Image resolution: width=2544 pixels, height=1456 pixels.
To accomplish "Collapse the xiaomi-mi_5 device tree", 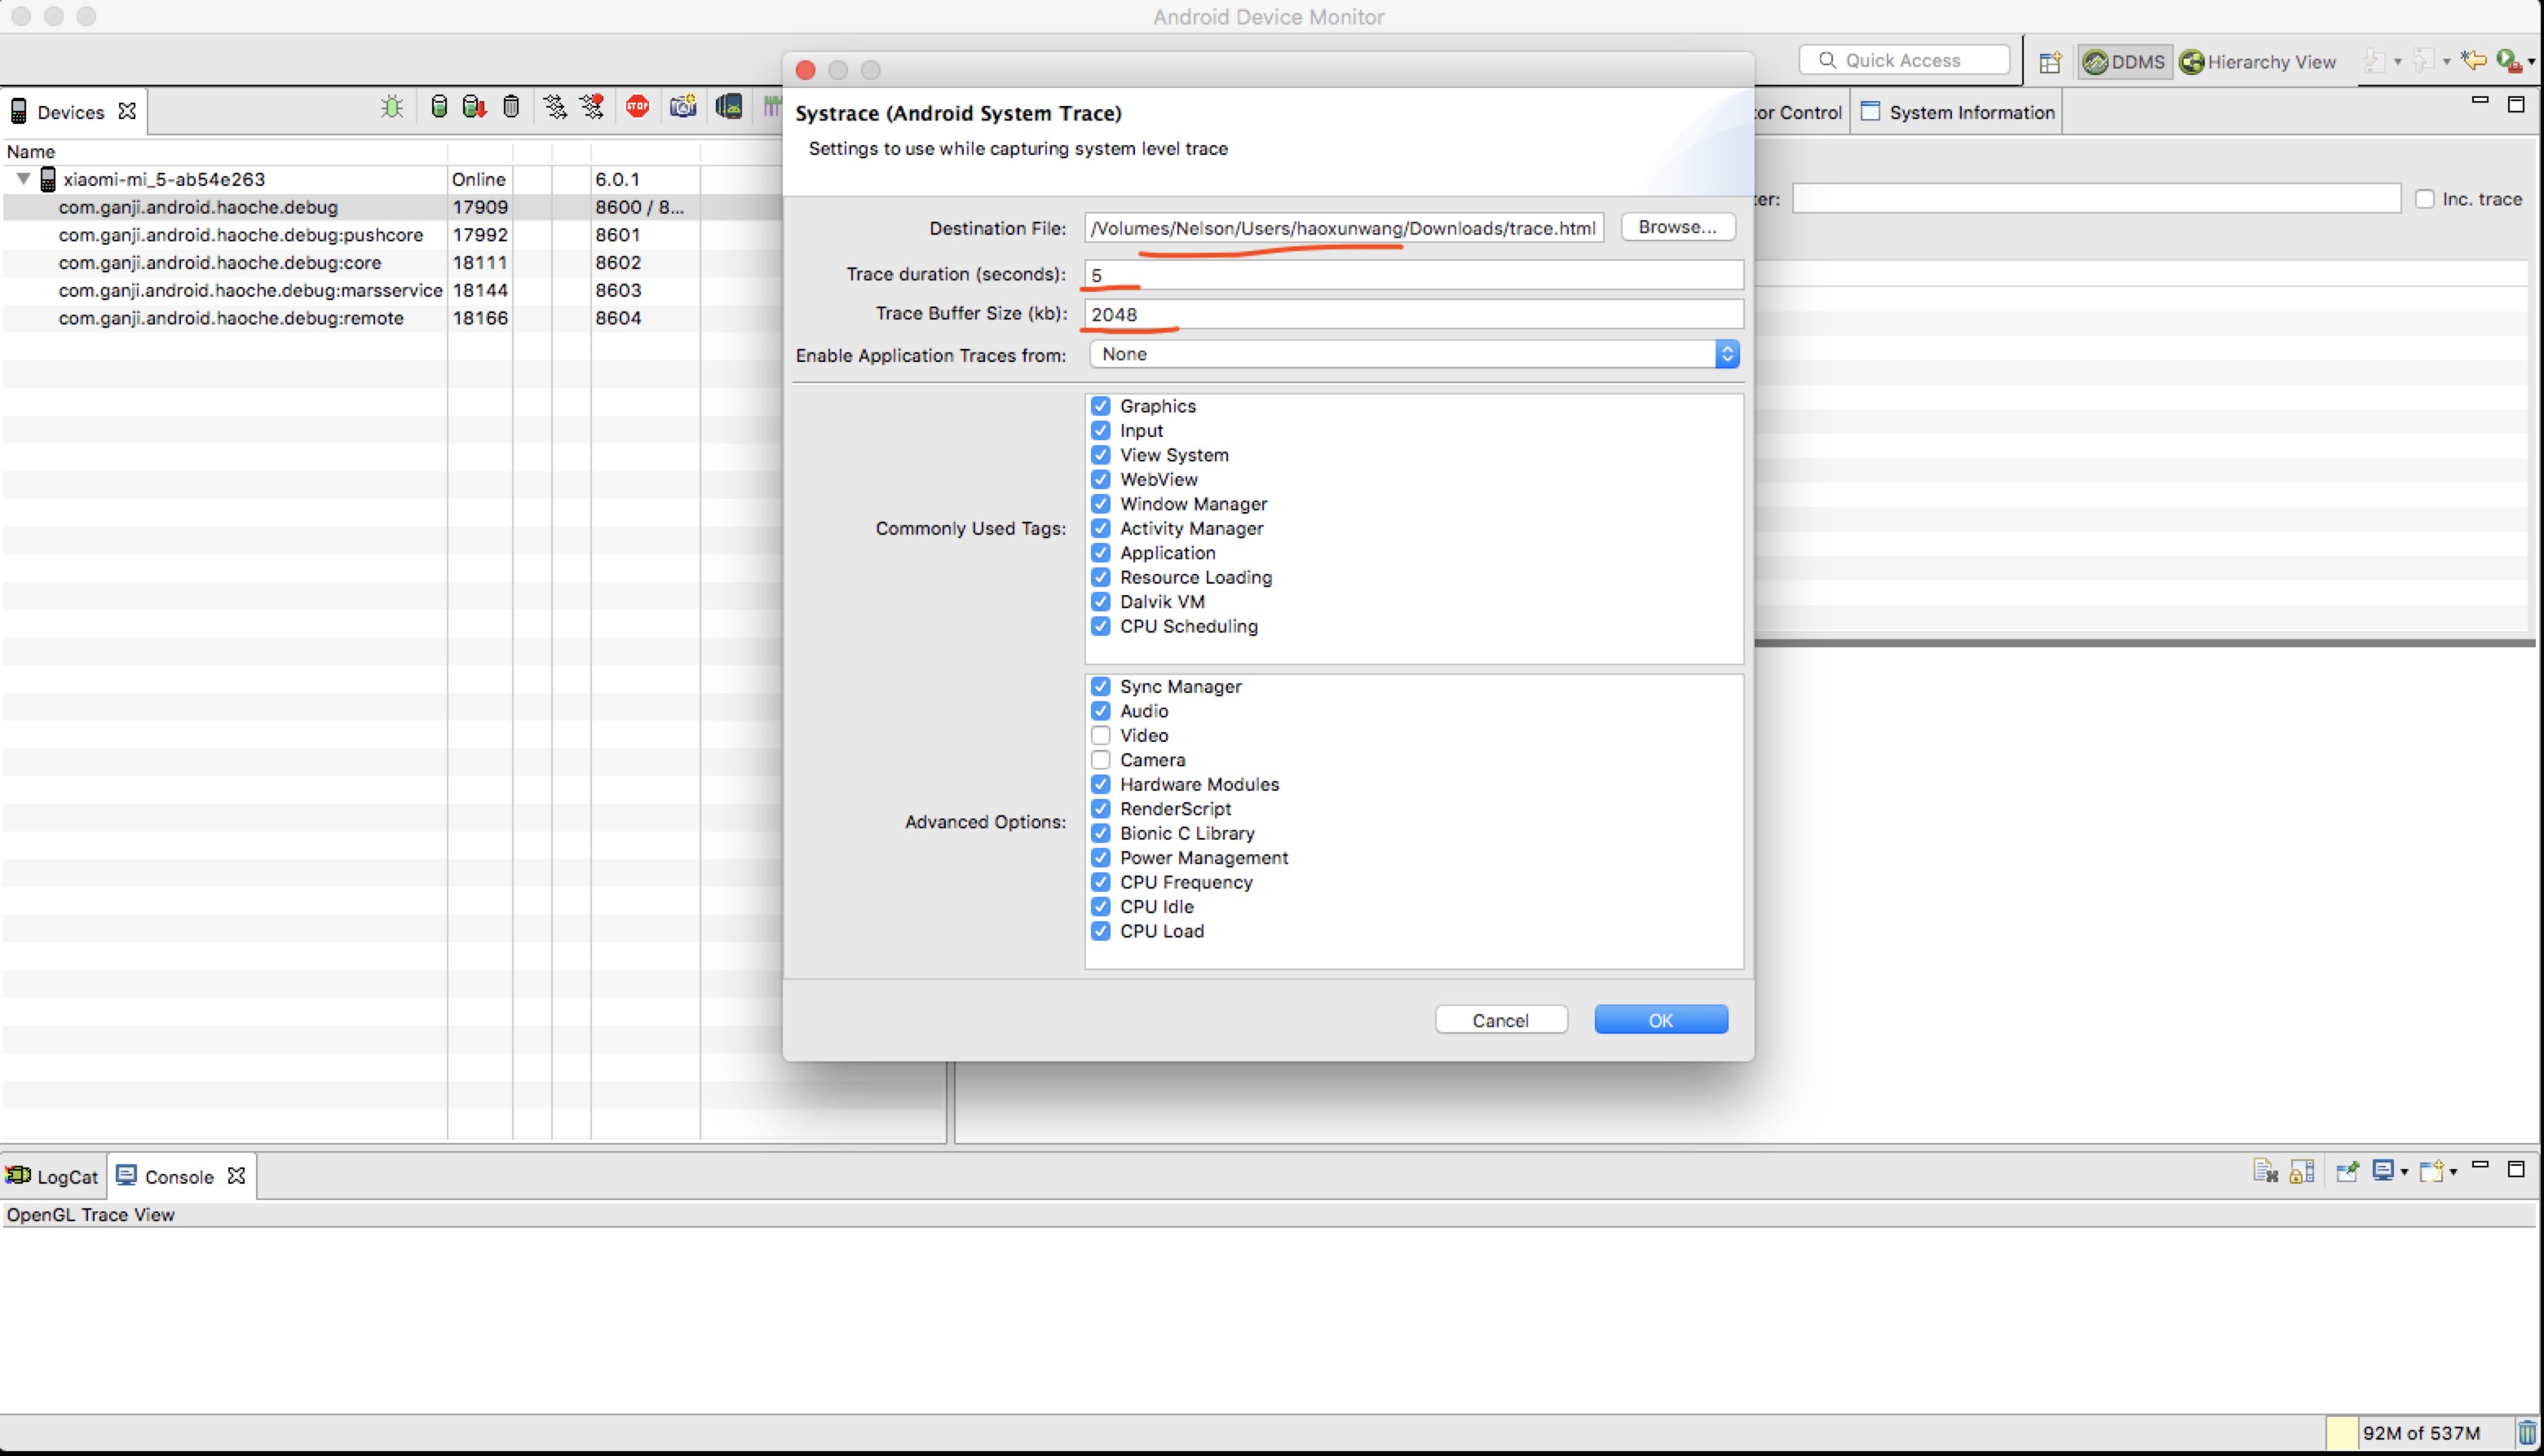I will [23, 179].
